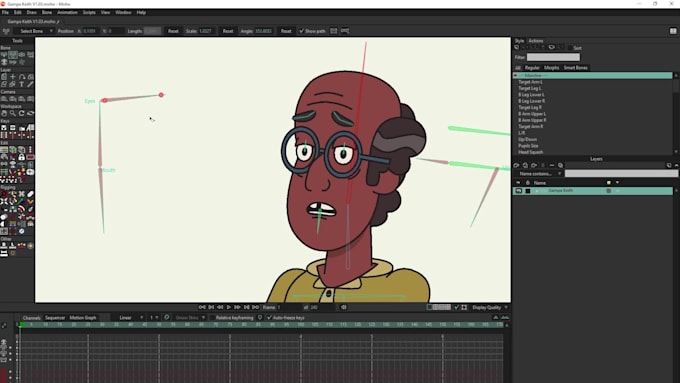
Task: Click the onion skins icon in timeline
Action: [167, 318]
